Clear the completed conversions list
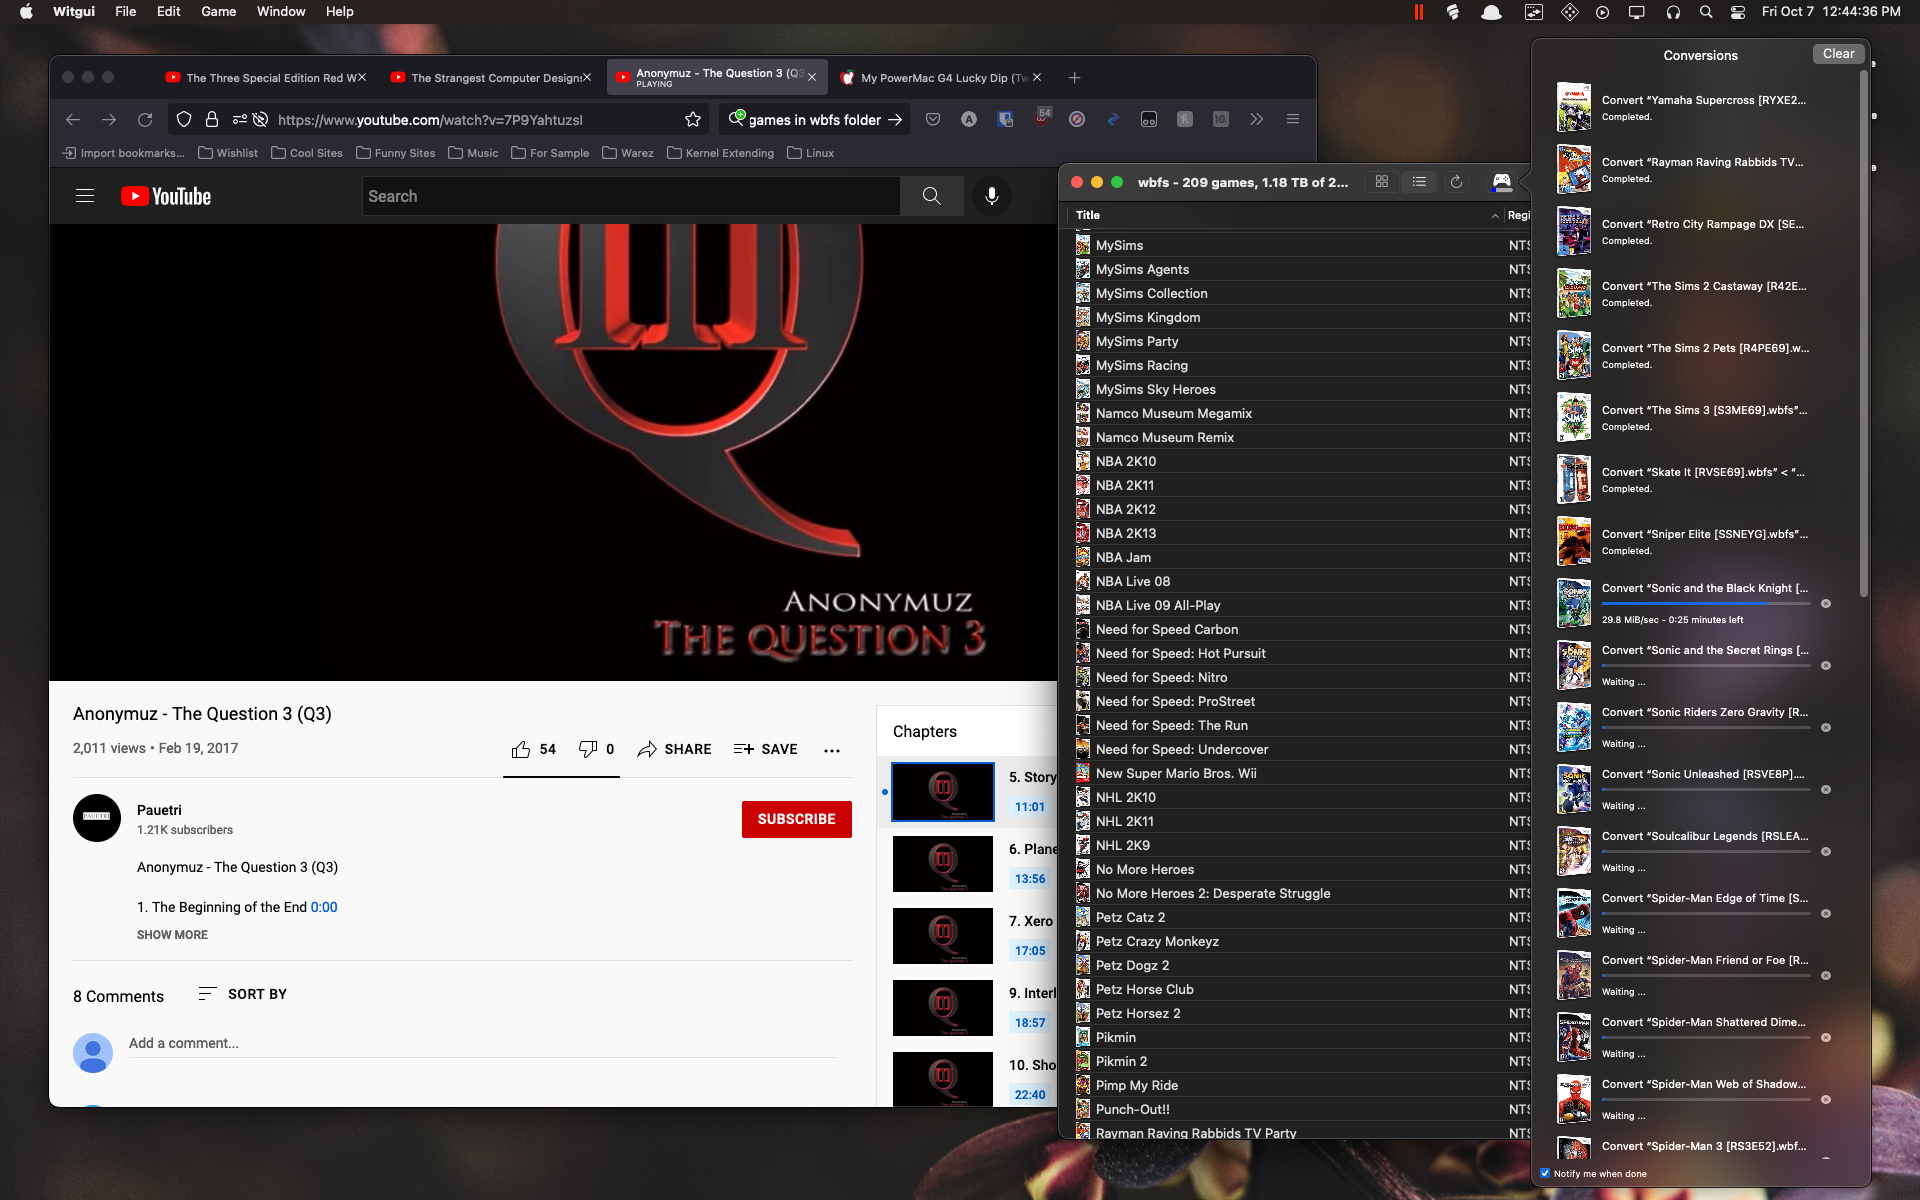The image size is (1920, 1200). pyautogui.click(x=1837, y=54)
